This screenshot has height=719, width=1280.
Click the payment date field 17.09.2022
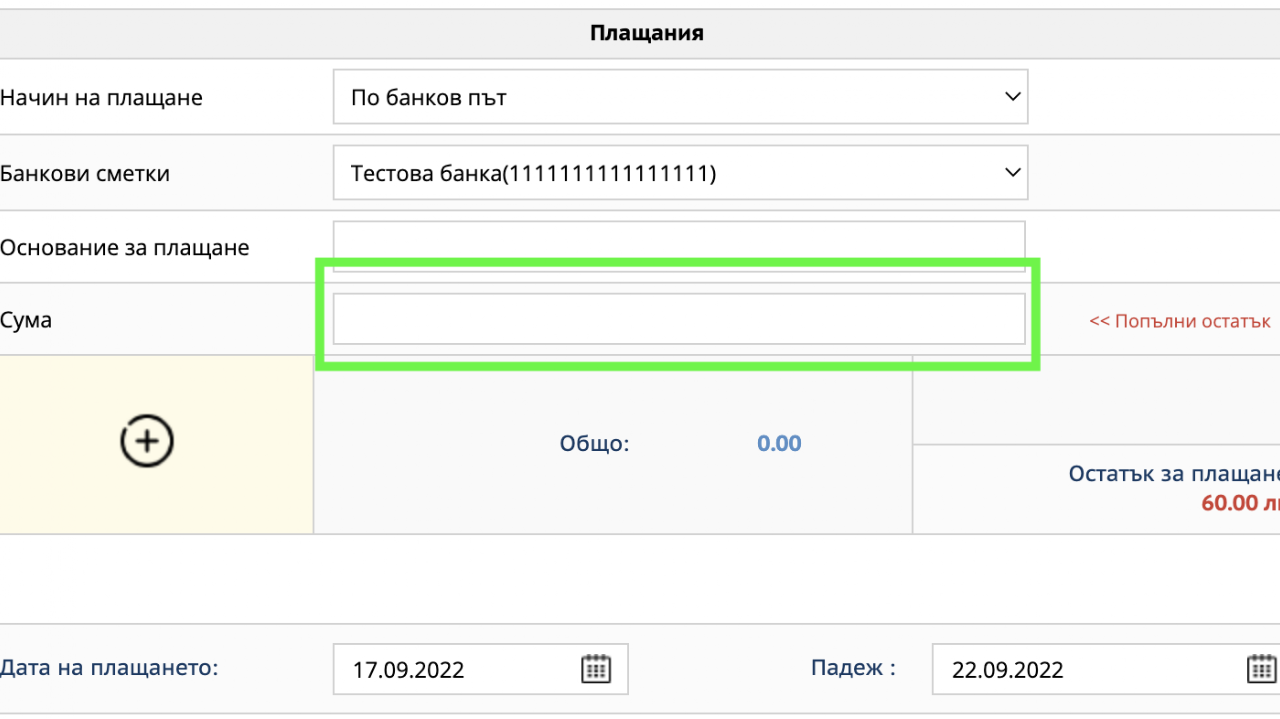pyautogui.click(x=480, y=669)
